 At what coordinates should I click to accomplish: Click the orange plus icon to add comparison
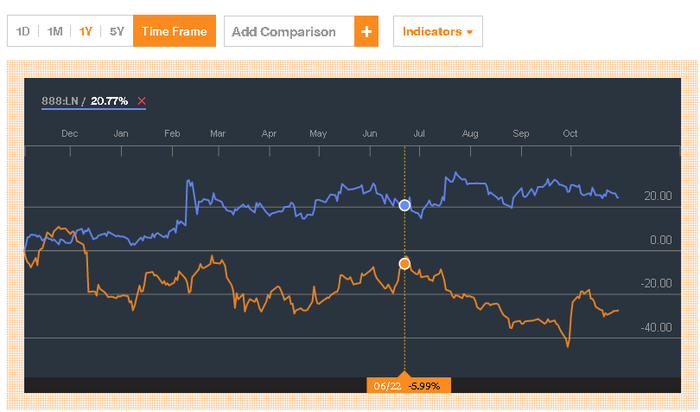tap(366, 31)
